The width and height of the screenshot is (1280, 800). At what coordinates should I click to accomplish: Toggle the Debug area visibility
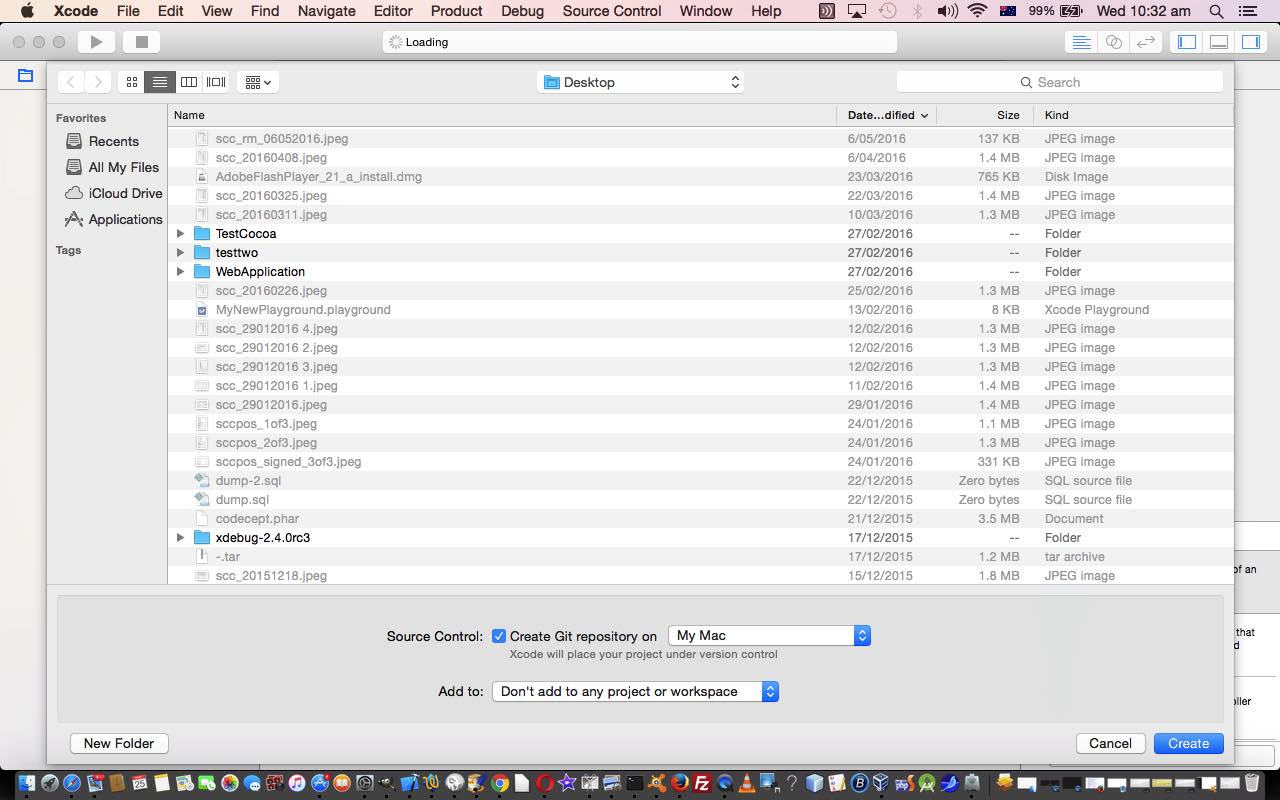tap(1219, 42)
